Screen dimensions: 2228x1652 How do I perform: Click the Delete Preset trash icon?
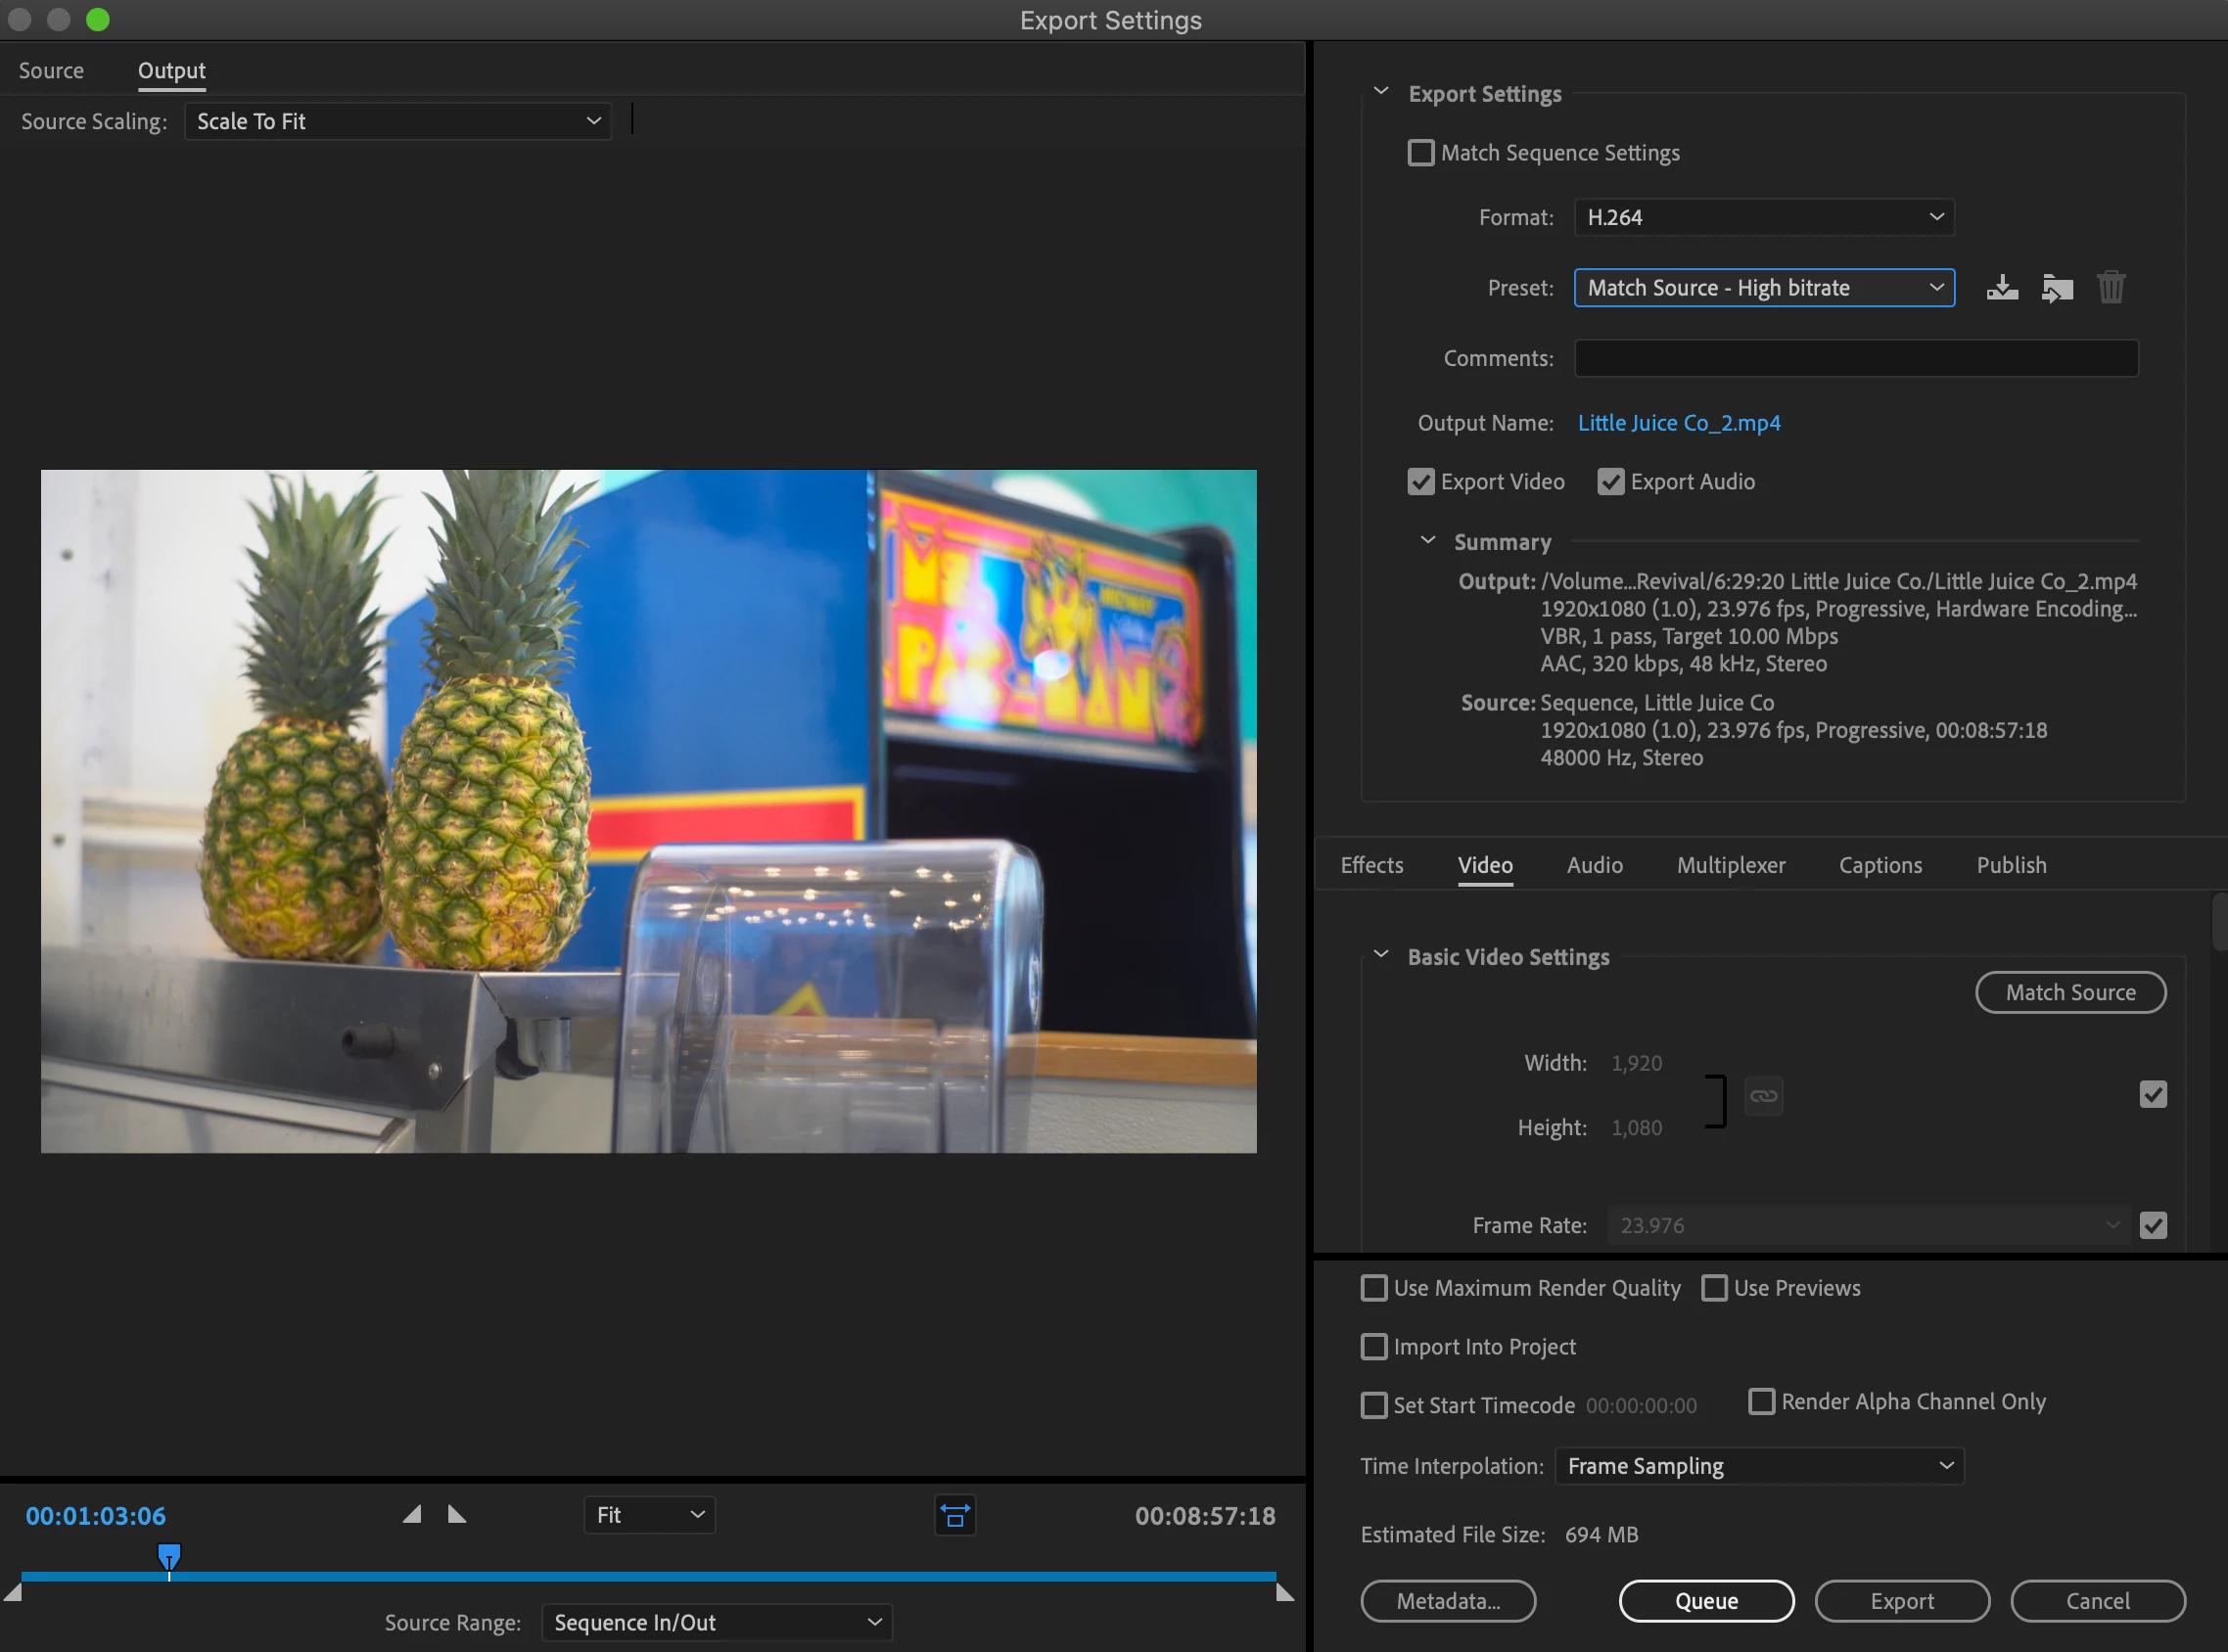[x=2110, y=288]
